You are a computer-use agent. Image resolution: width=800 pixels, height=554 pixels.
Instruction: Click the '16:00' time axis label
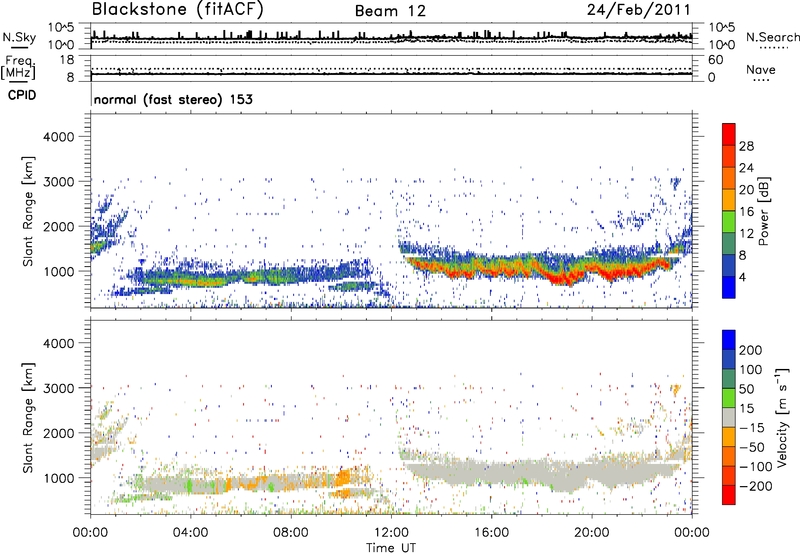pos(491,533)
